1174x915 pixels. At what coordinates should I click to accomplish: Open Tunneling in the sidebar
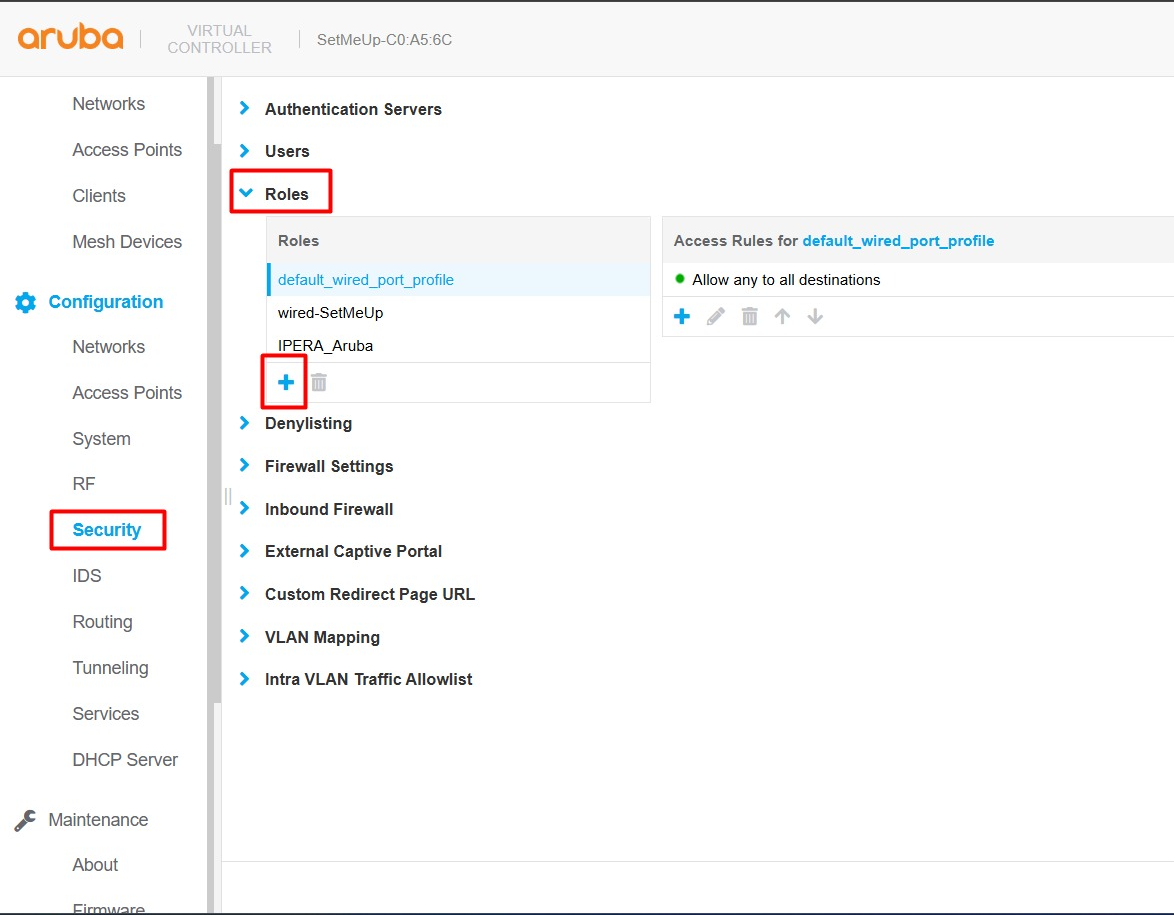(110, 668)
